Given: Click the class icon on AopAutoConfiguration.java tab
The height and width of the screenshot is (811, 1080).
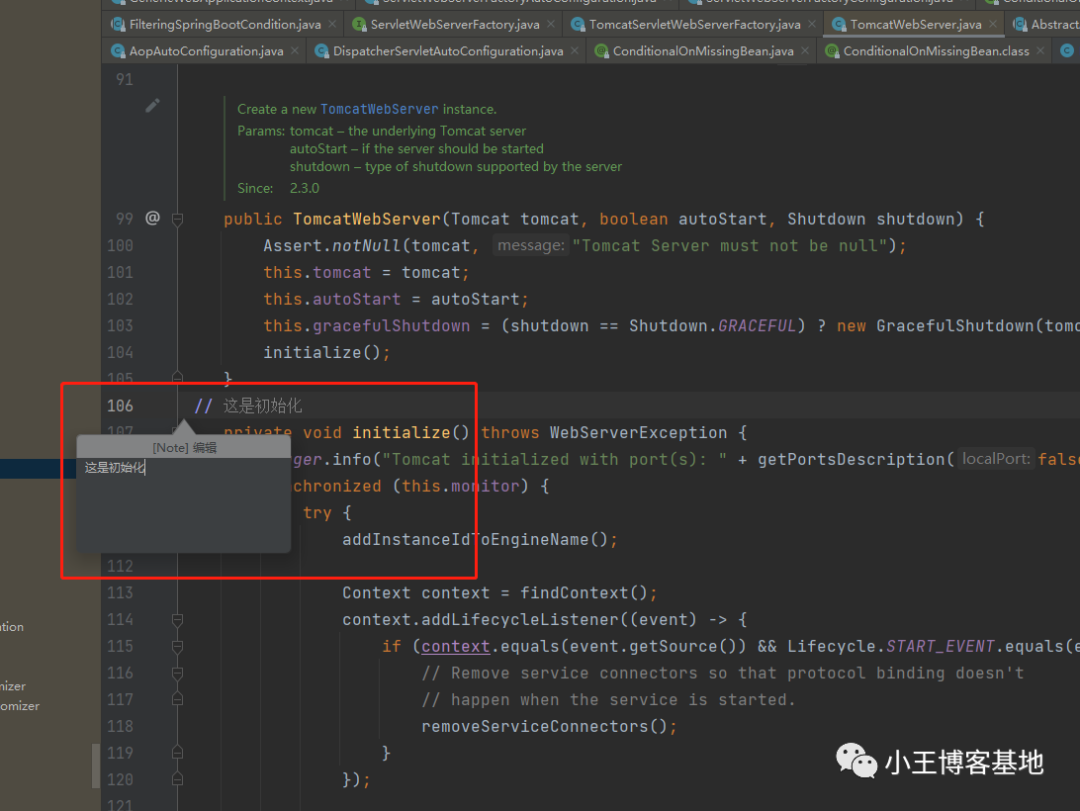Looking at the screenshot, I should (x=118, y=51).
